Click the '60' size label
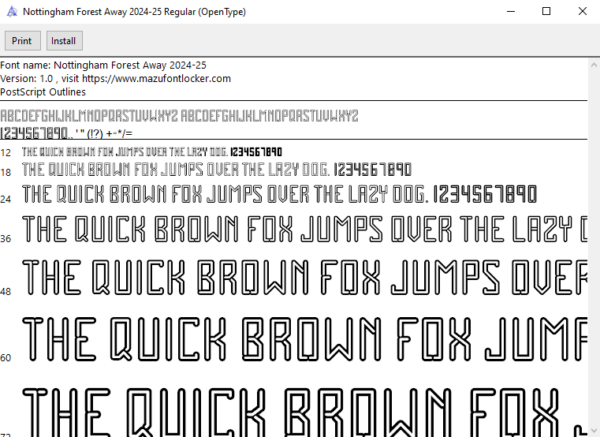Viewport: 600px width, 437px height. click(5, 358)
